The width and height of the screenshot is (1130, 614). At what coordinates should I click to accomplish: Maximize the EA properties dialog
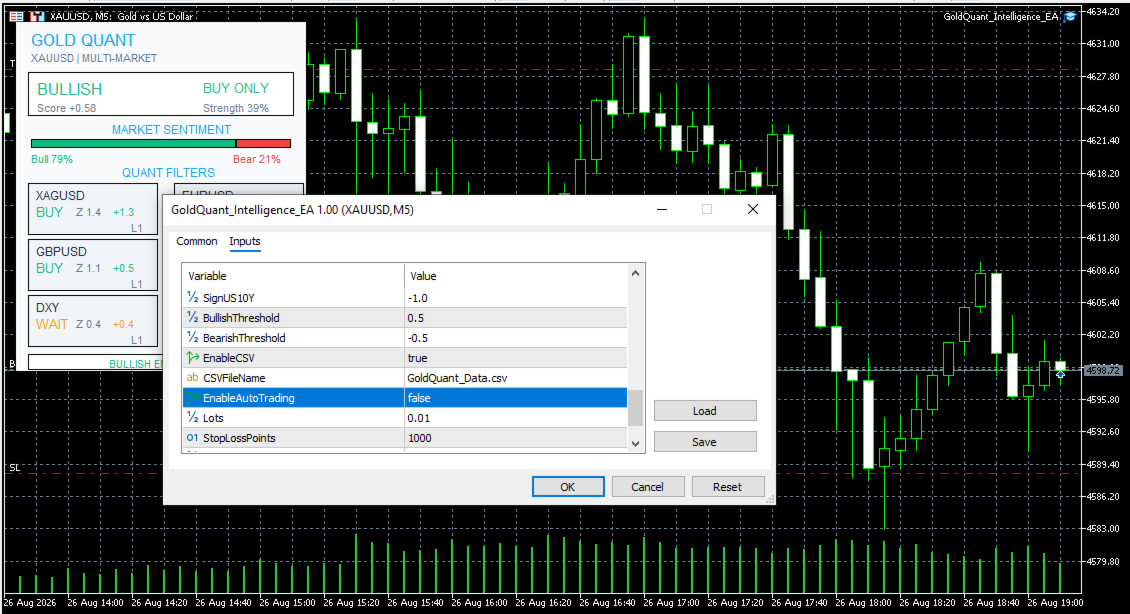point(707,209)
